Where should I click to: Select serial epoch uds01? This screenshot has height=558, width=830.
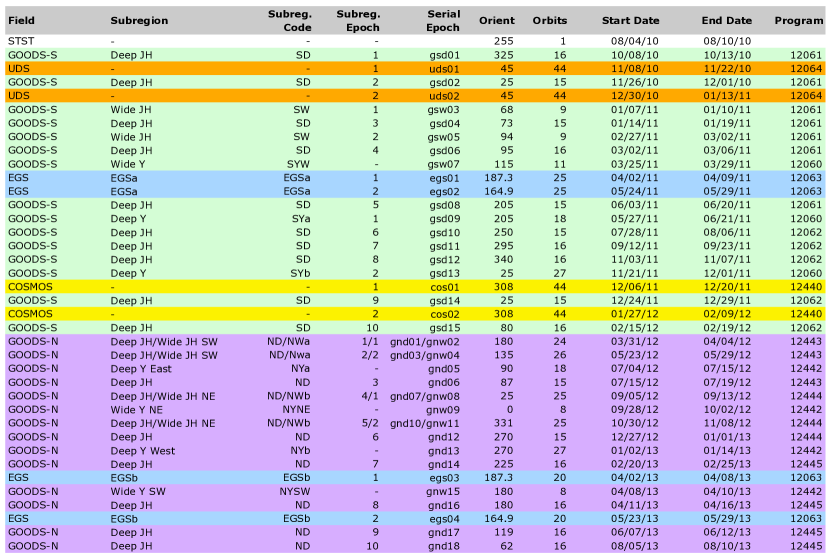[445, 69]
